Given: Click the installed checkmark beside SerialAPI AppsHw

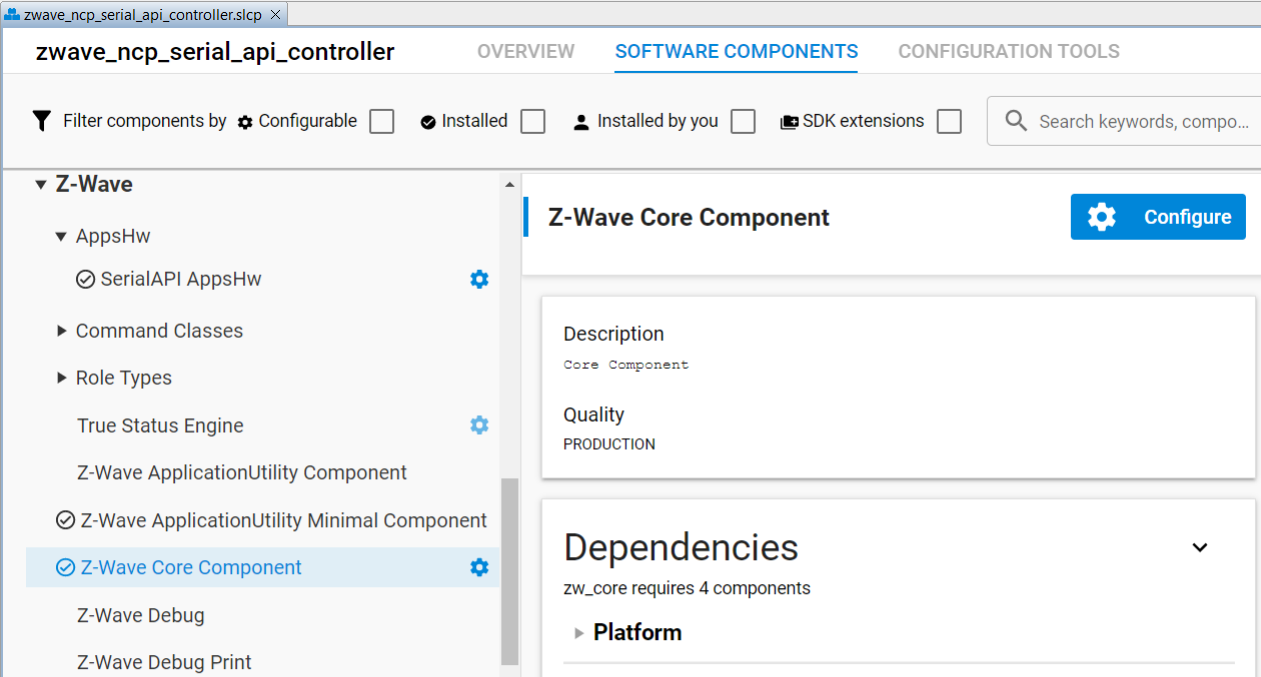Looking at the screenshot, I should [85, 279].
